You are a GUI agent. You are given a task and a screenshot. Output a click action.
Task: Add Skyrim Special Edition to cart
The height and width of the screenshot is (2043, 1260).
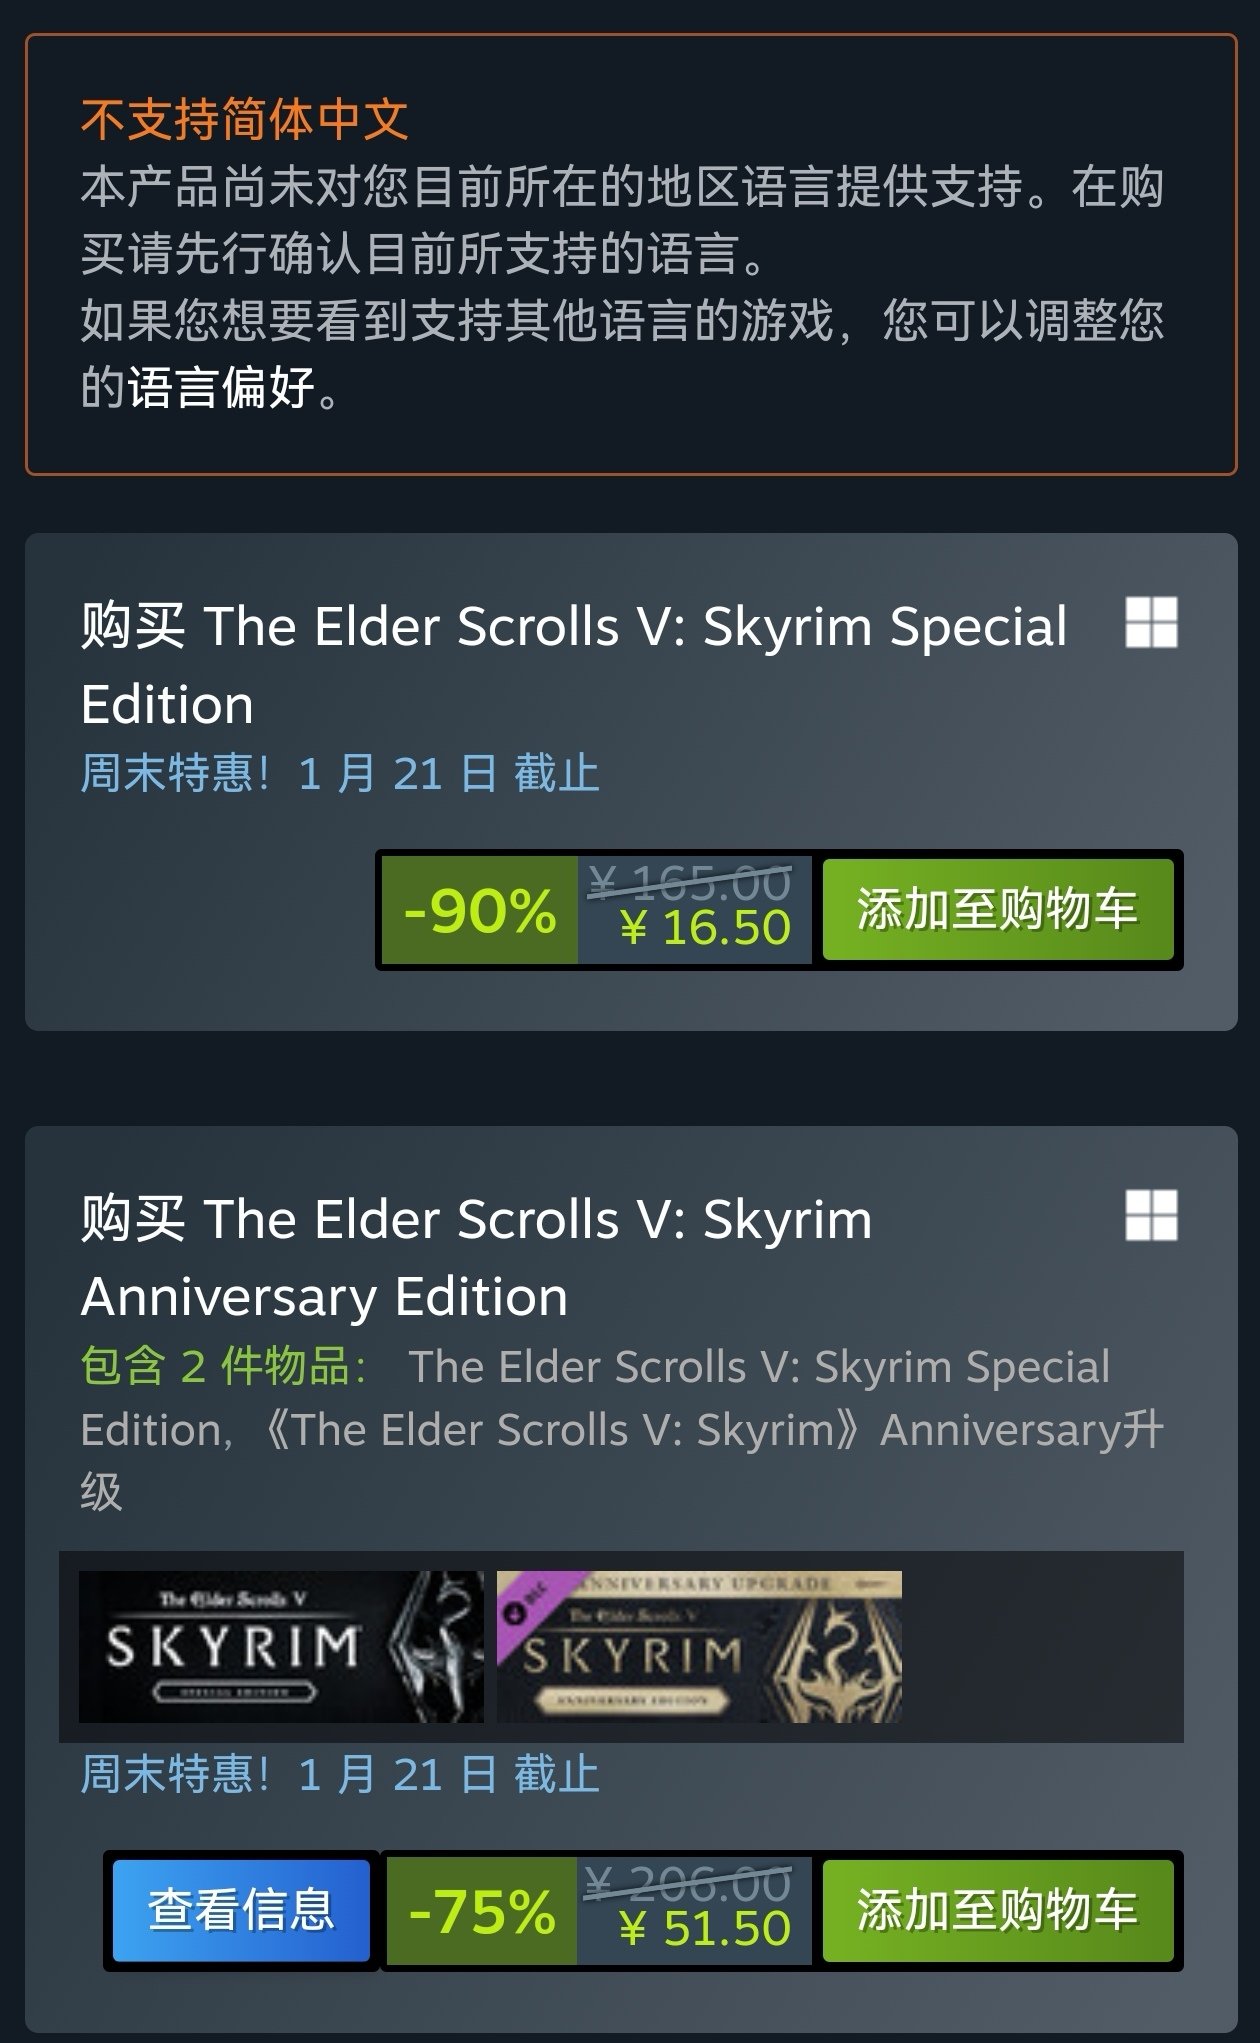click(997, 910)
